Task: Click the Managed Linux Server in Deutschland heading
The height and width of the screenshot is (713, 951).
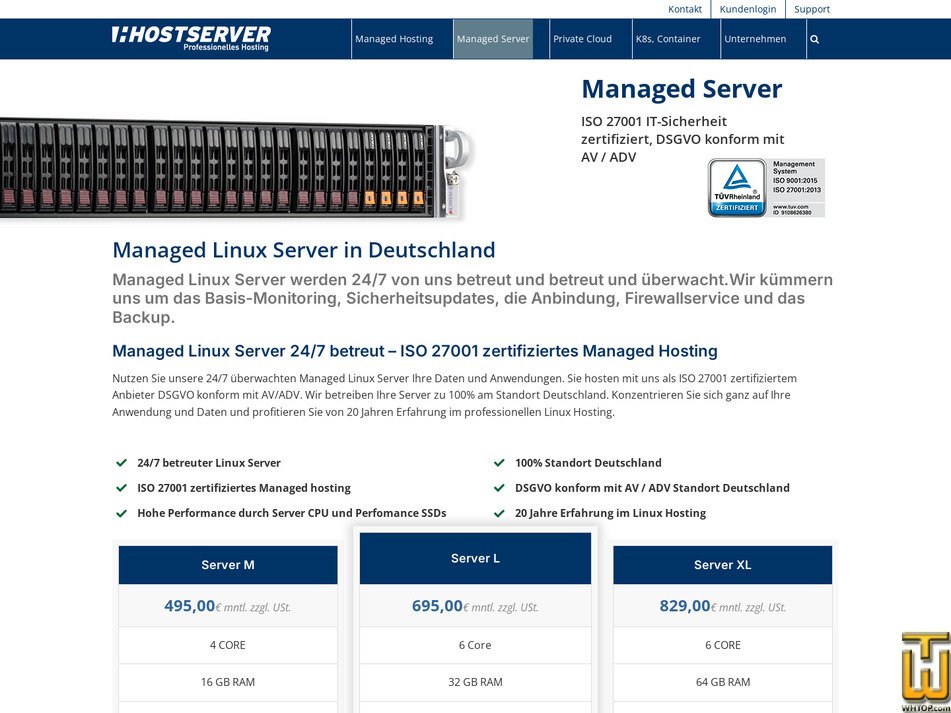Action: click(304, 250)
